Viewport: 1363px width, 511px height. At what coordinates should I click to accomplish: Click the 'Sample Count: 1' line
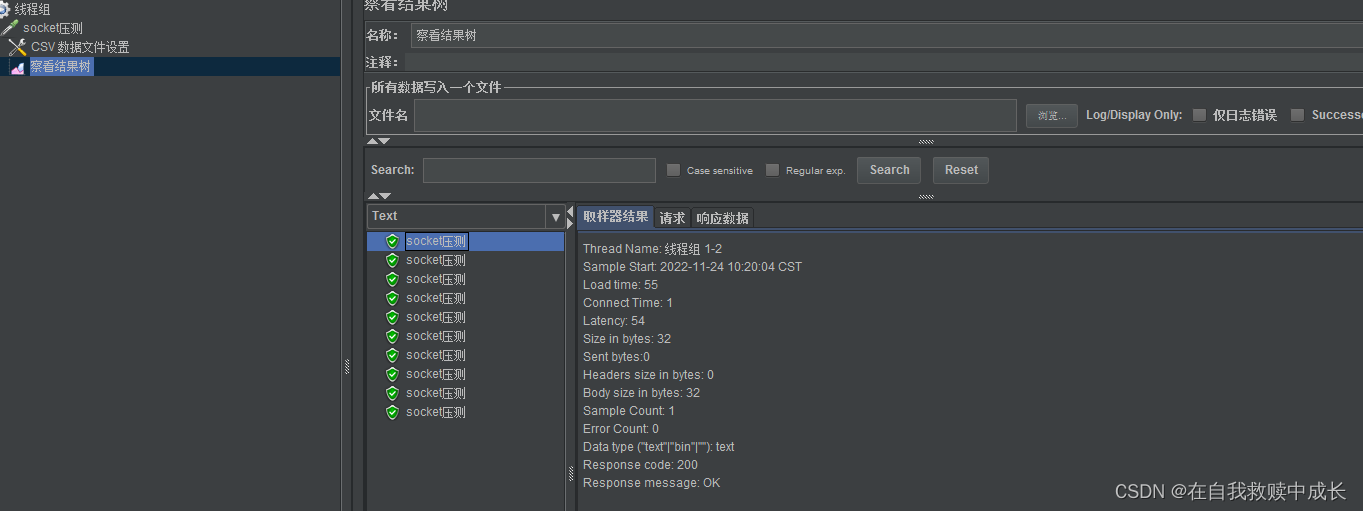coord(629,411)
